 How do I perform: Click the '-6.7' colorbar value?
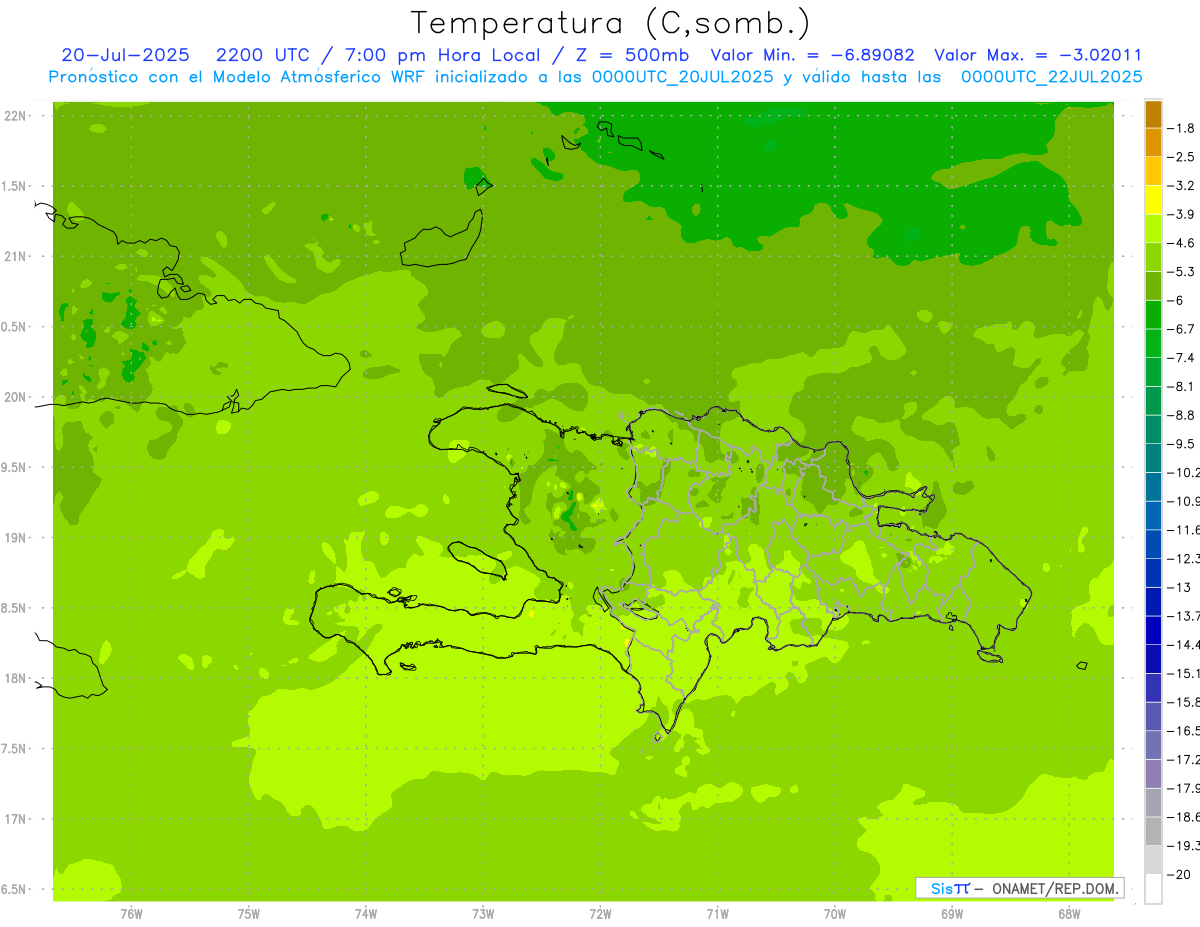click(x=1183, y=329)
